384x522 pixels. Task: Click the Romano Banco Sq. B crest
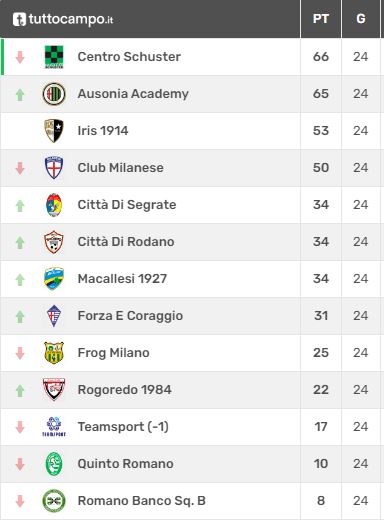tap(54, 501)
